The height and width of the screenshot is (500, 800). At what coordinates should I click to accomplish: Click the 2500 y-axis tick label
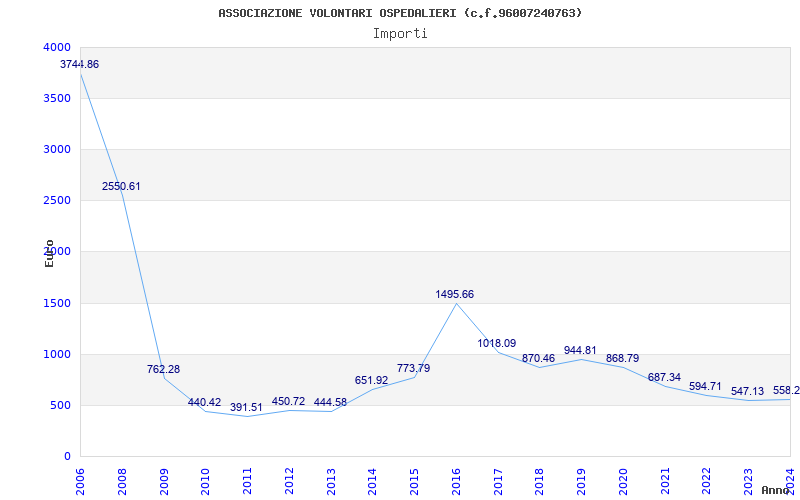pos(57,200)
